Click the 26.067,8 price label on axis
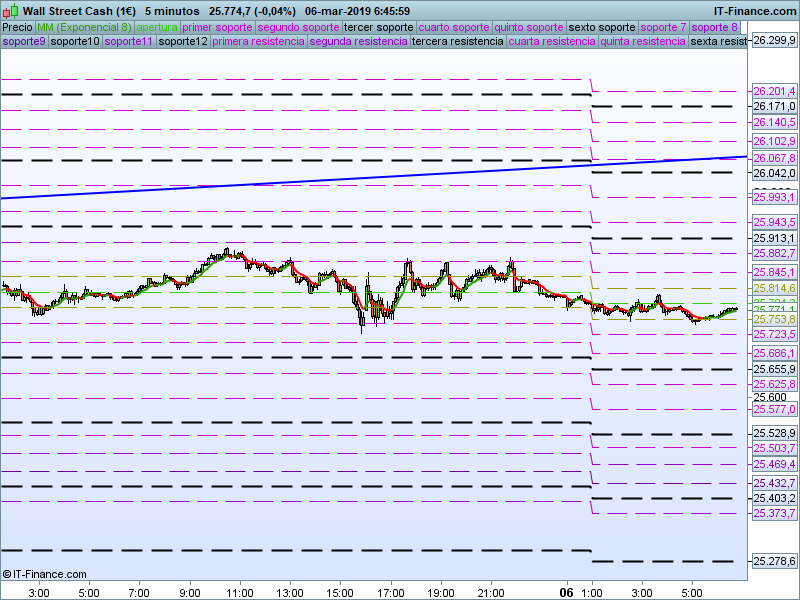 pyautogui.click(x=773, y=158)
